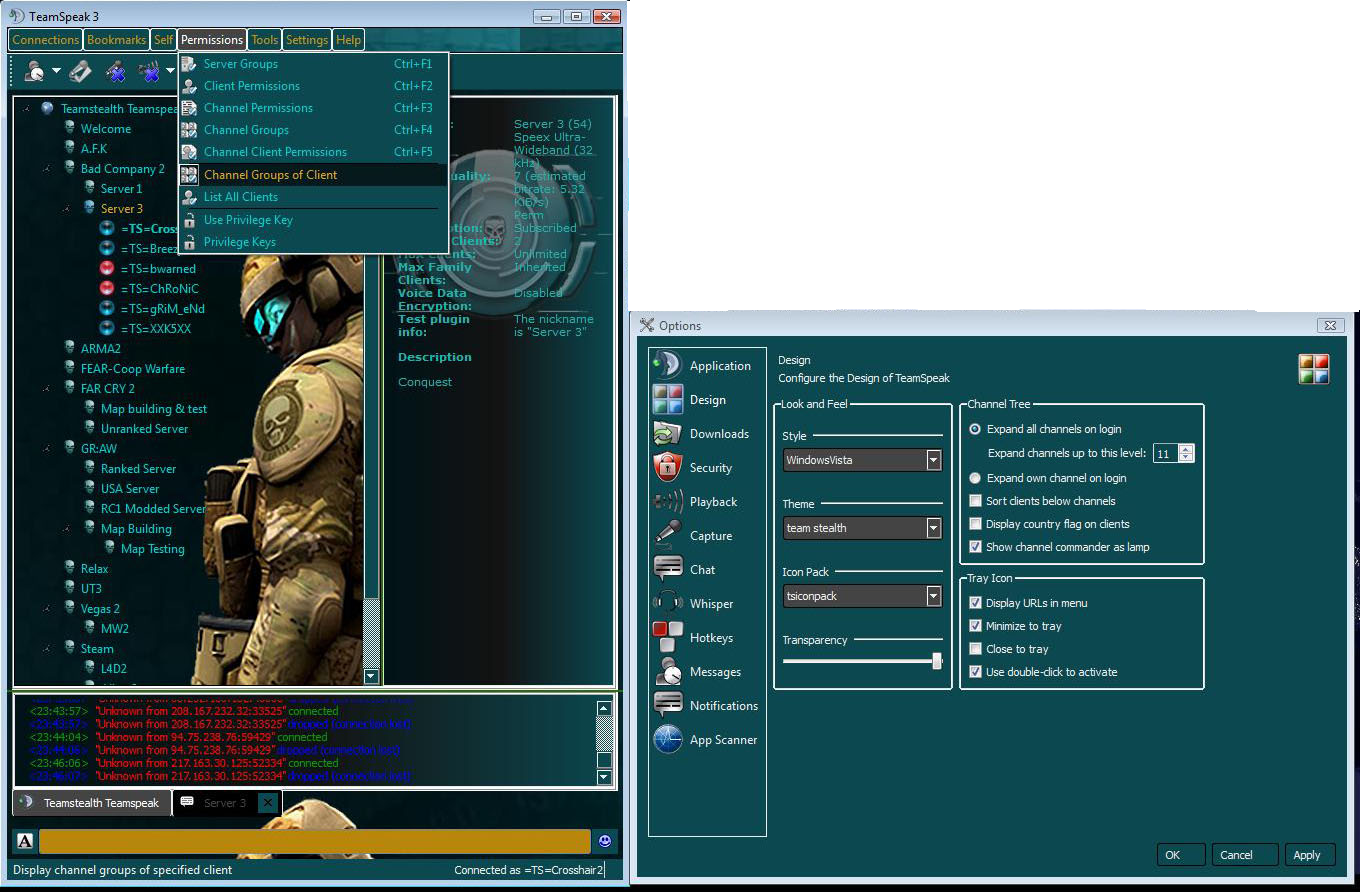
Task: Click the Whisper headset icon
Action: click(667, 604)
